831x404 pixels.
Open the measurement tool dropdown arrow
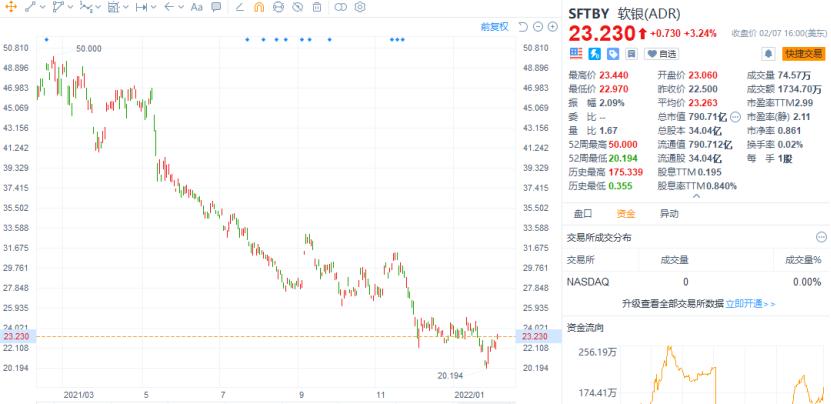[x=125, y=7]
